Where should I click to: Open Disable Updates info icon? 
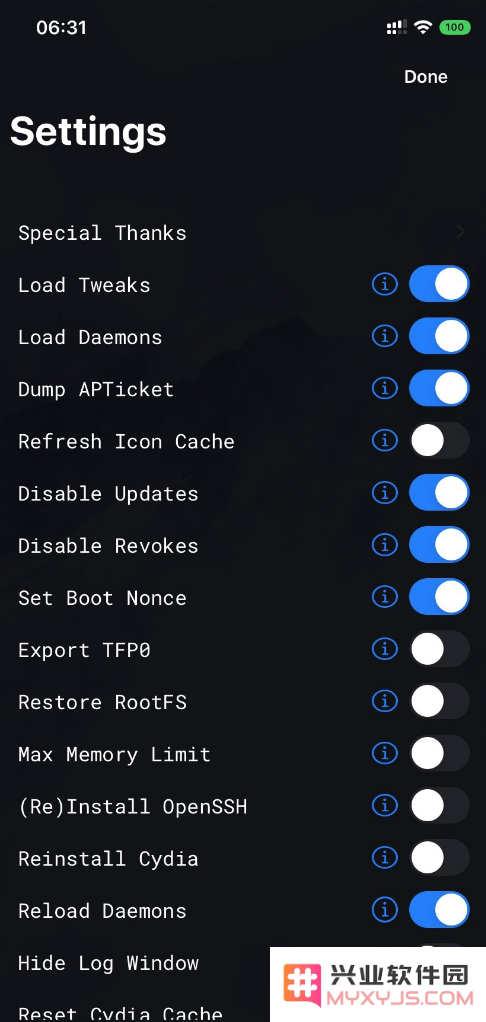point(384,493)
